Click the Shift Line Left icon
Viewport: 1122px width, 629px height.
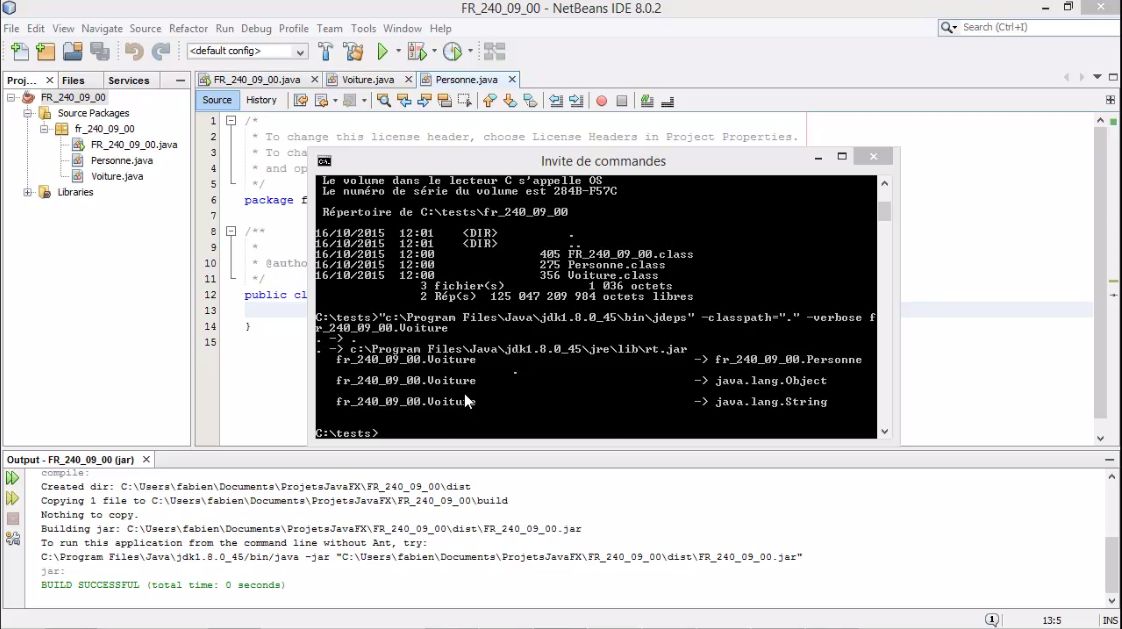point(556,101)
